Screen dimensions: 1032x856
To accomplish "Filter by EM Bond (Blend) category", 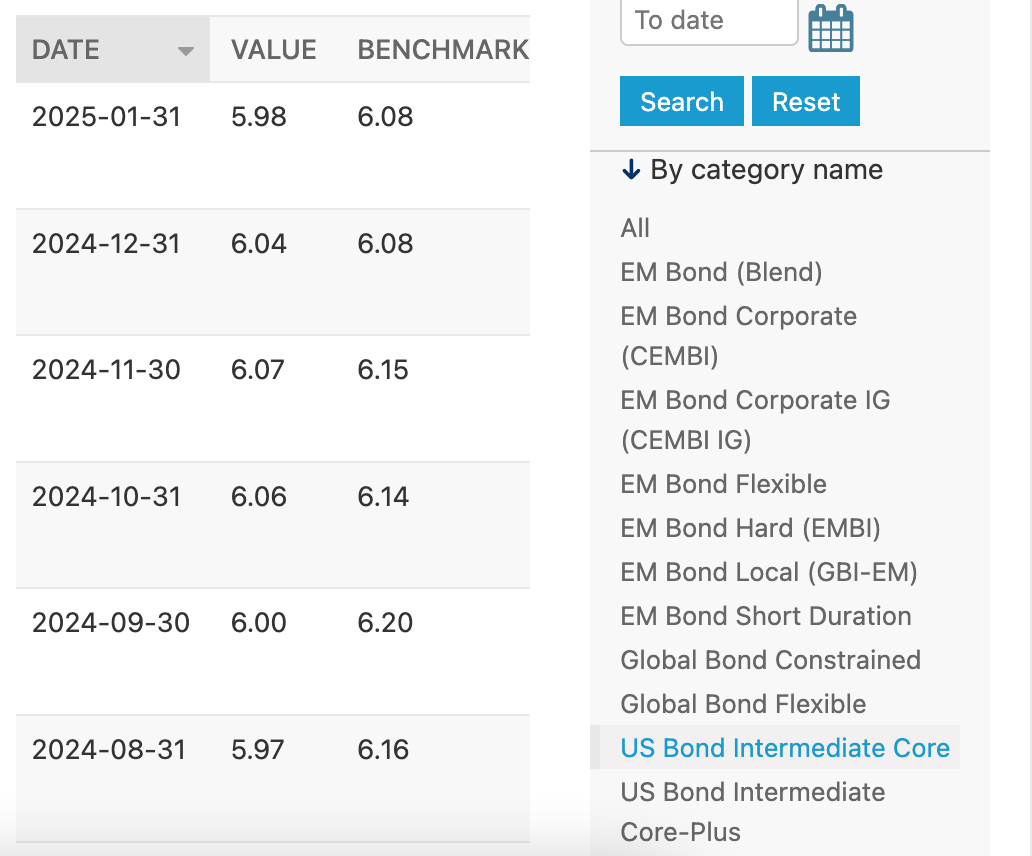I will point(721,272).
